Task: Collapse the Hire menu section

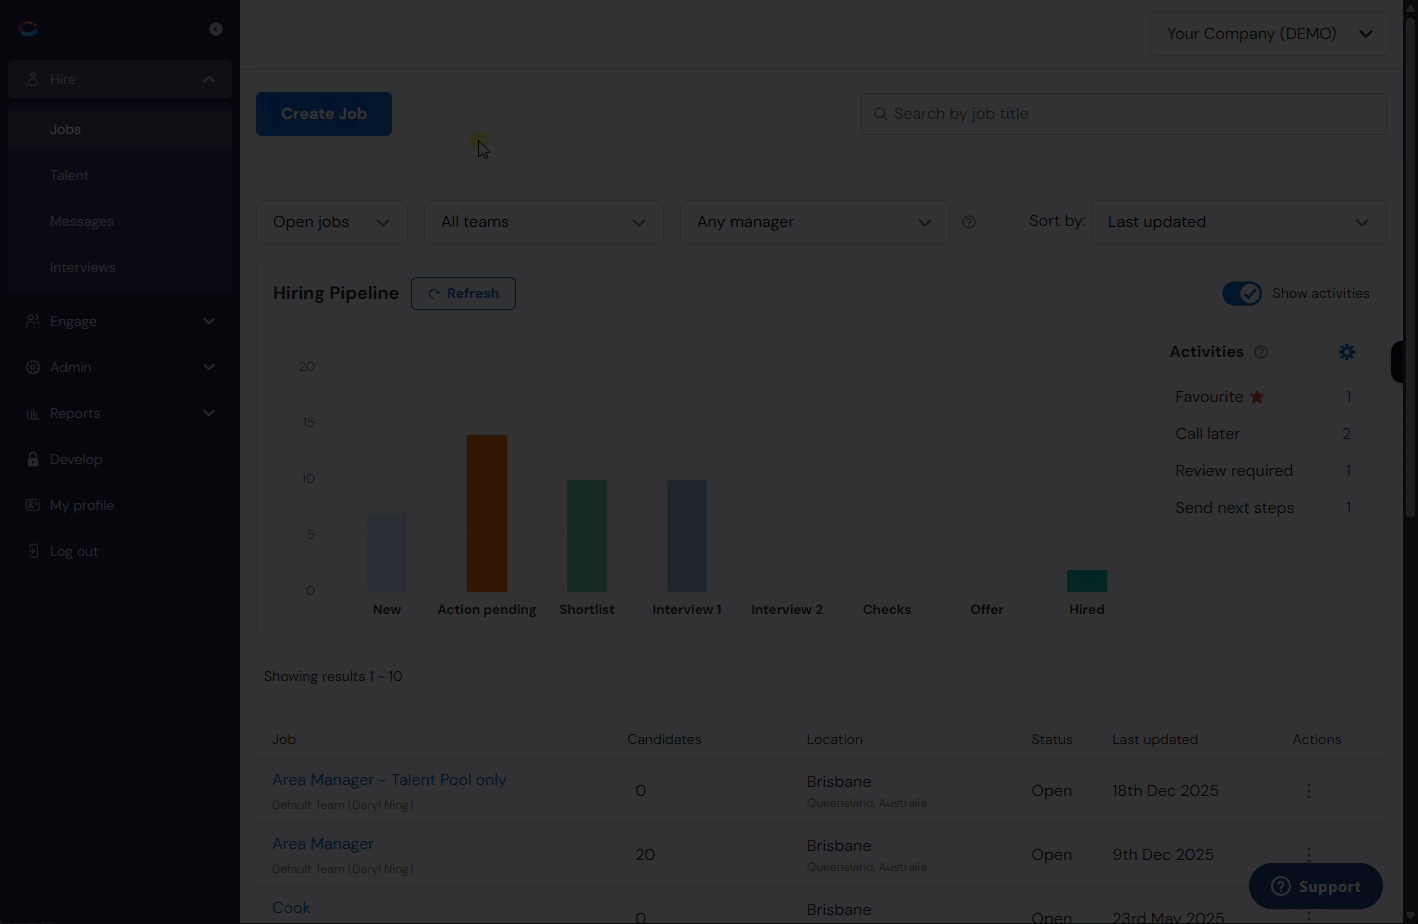Action: (x=208, y=79)
